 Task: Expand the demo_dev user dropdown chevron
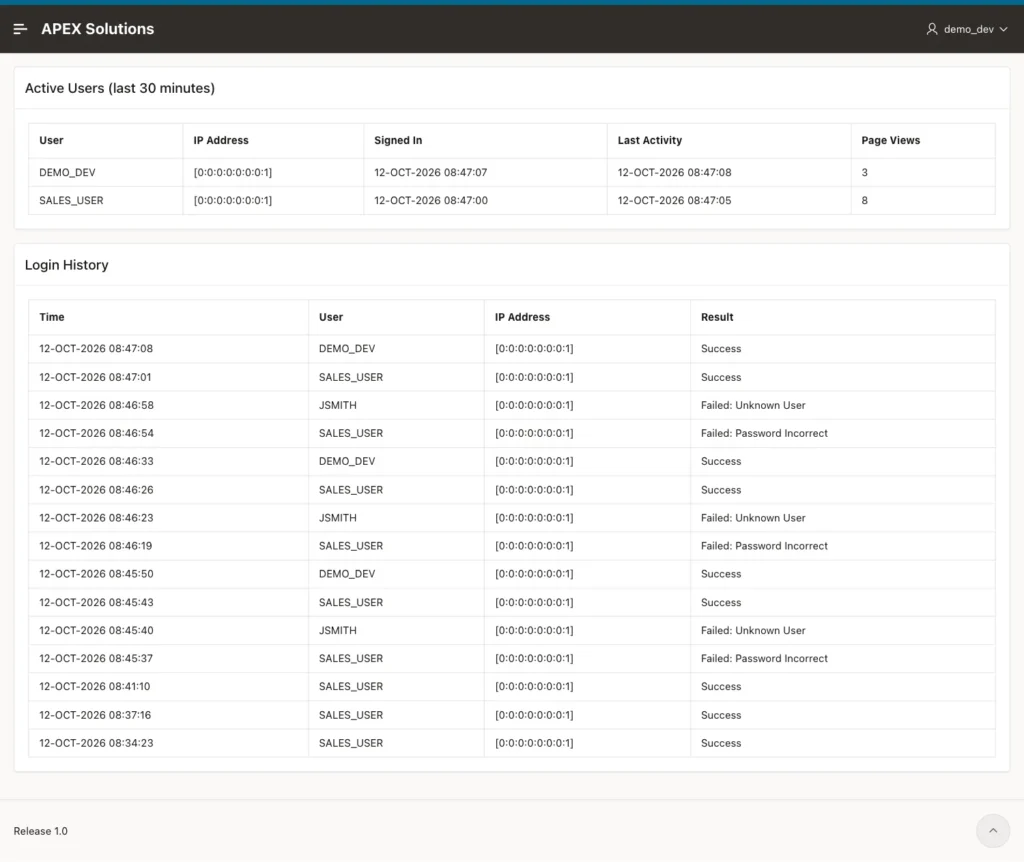point(1004,29)
